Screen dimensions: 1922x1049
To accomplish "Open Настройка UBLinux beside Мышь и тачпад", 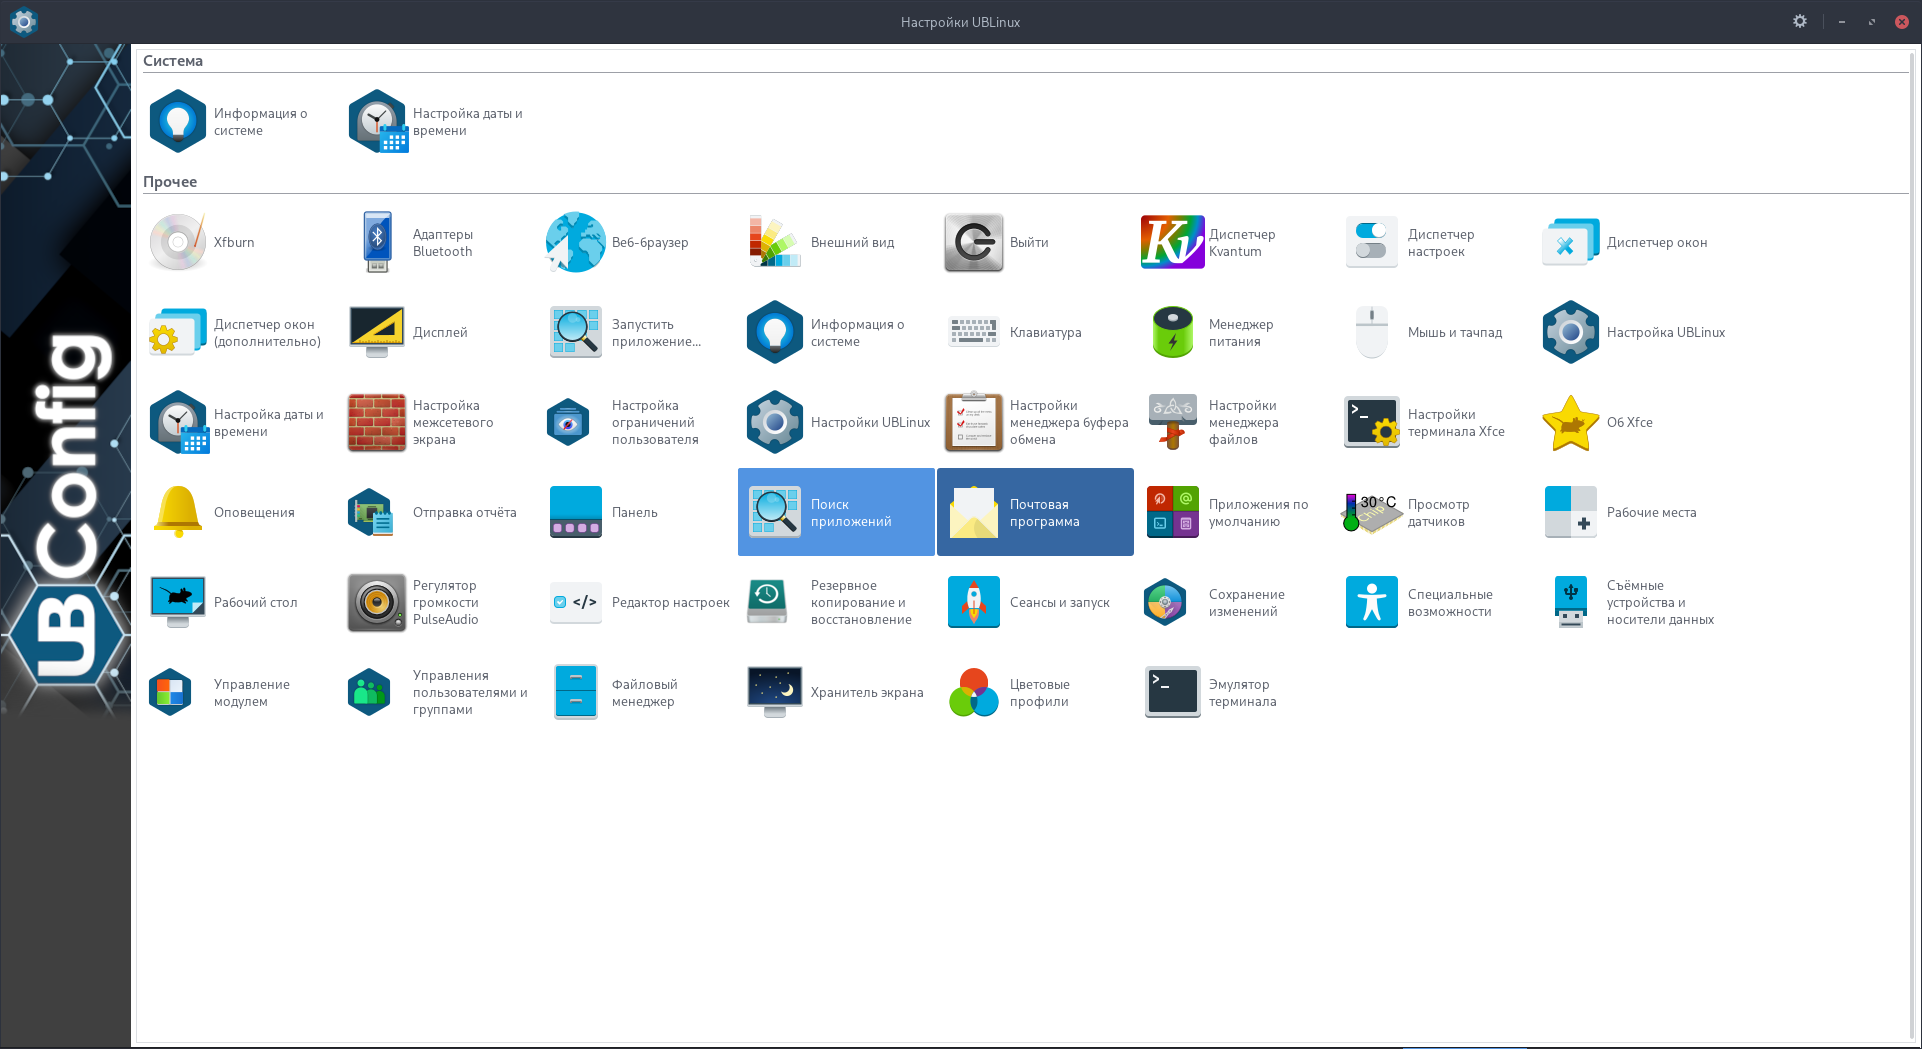I will [x=1631, y=332].
